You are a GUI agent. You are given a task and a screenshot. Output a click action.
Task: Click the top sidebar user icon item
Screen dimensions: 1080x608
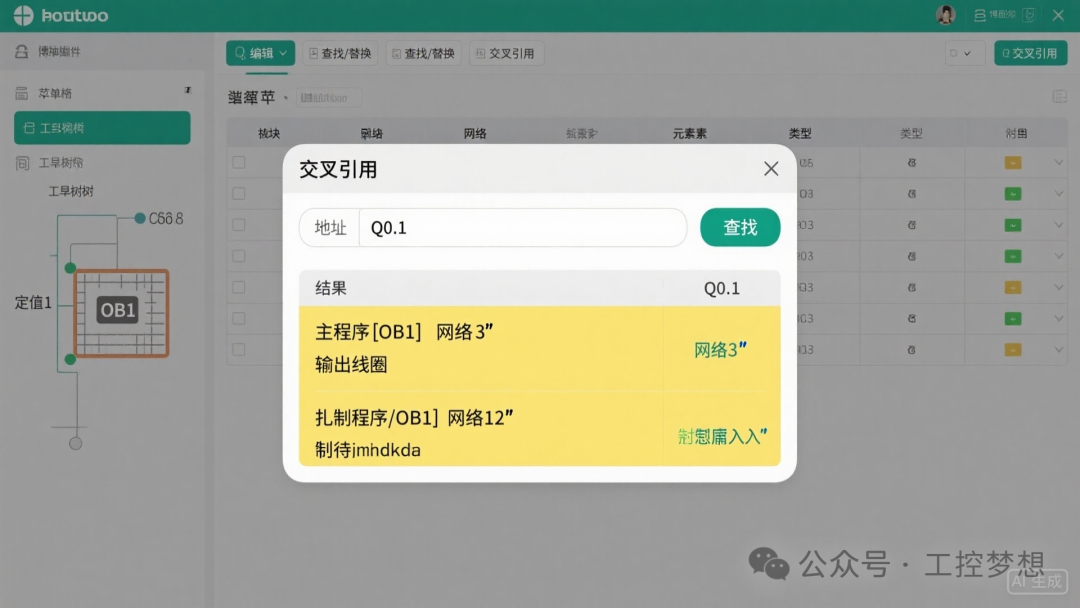[22, 52]
